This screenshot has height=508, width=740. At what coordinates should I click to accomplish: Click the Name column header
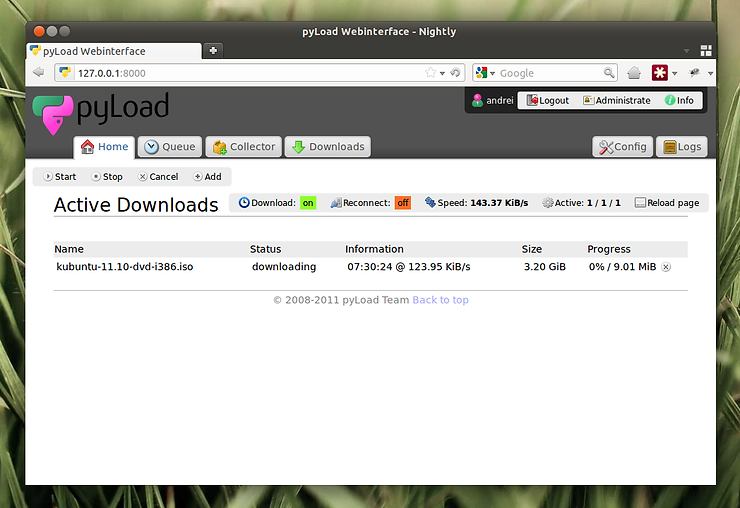69,249
